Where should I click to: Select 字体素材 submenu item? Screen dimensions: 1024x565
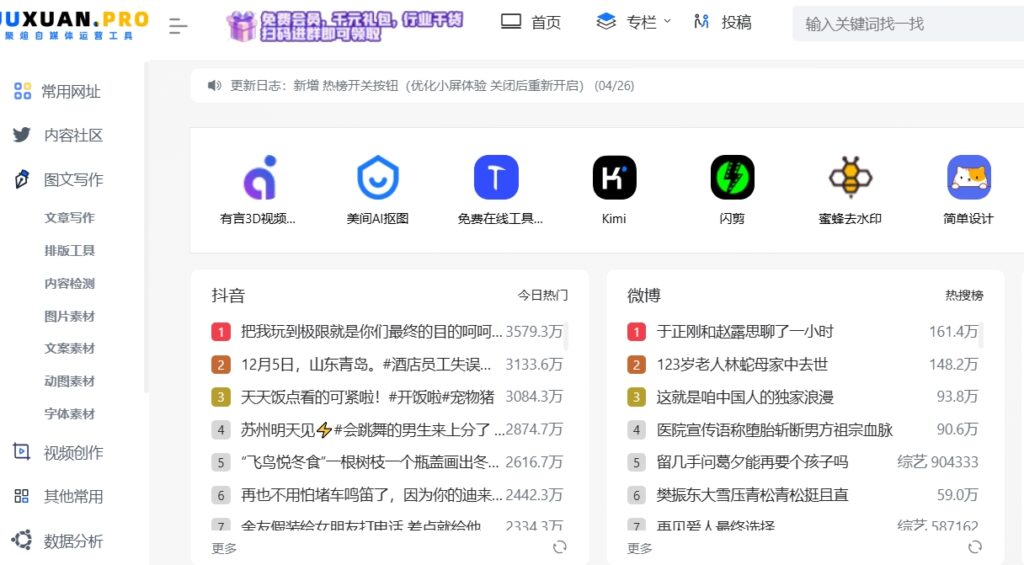point(70,413)
